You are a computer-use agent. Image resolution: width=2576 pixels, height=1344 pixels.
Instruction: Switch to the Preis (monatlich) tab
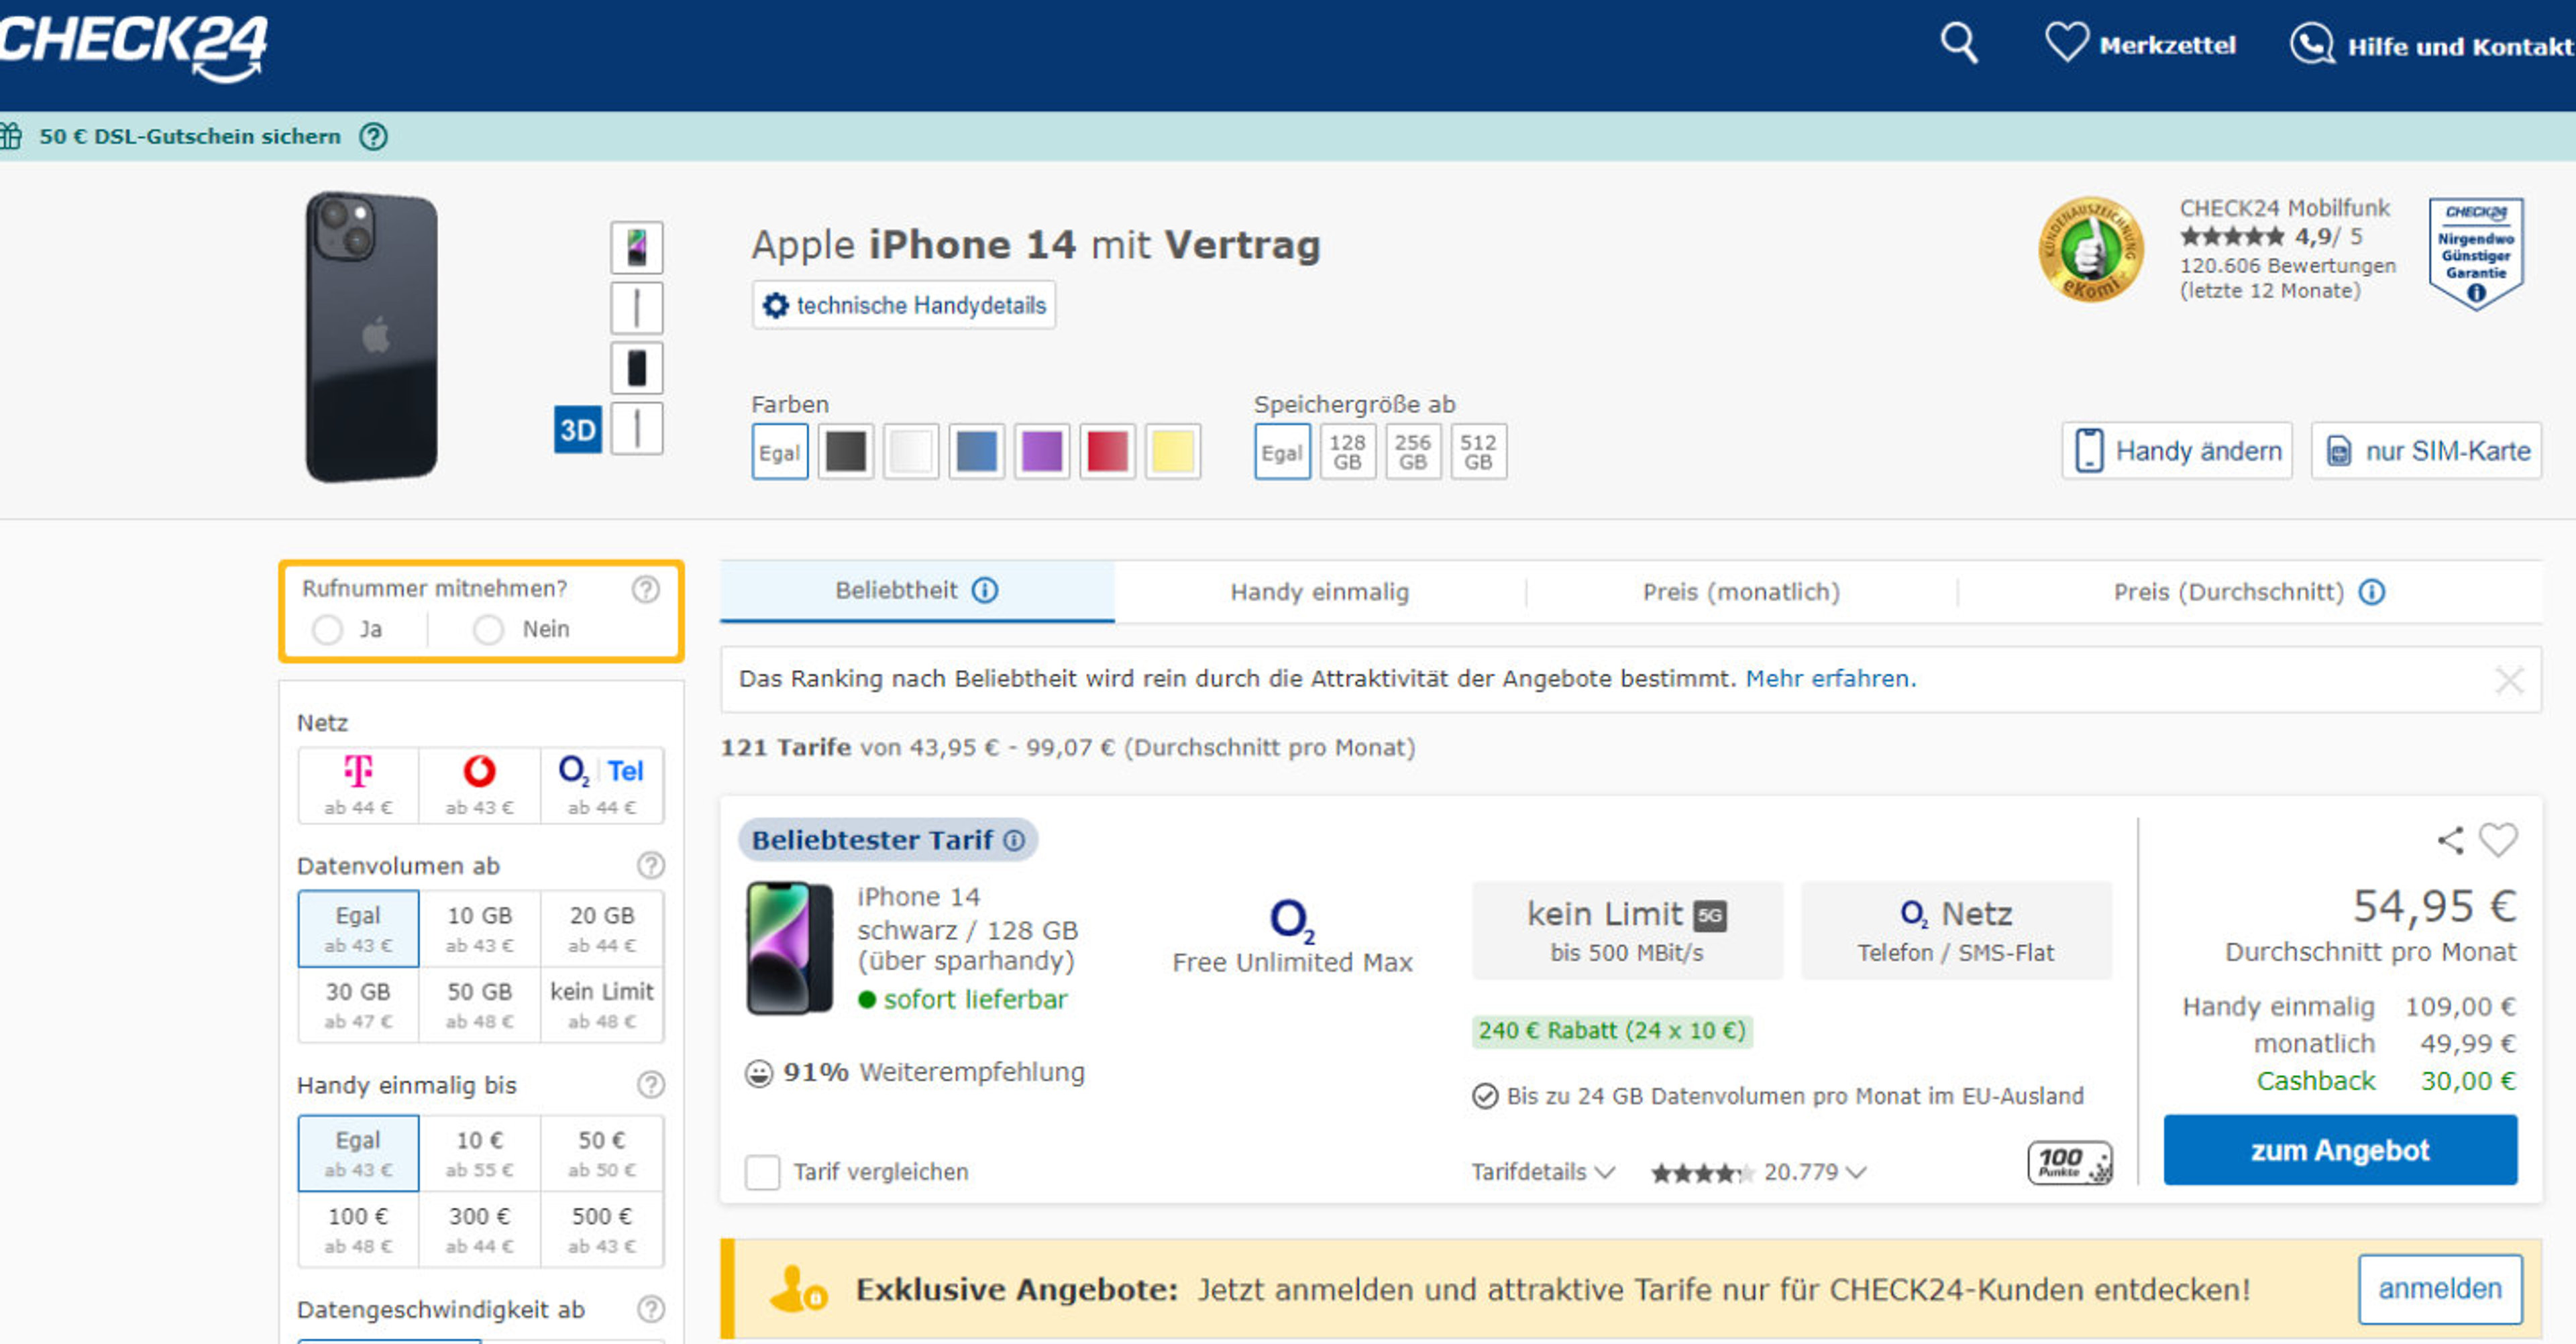coord(1740,592)
